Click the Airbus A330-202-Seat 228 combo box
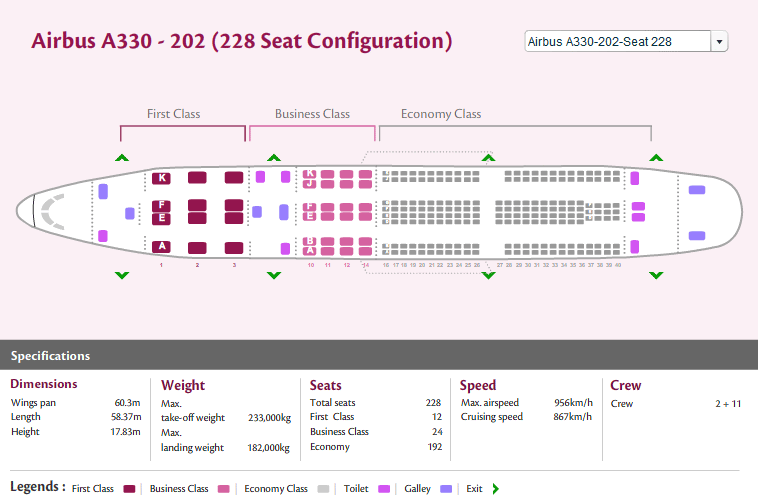 pos(626,42)
